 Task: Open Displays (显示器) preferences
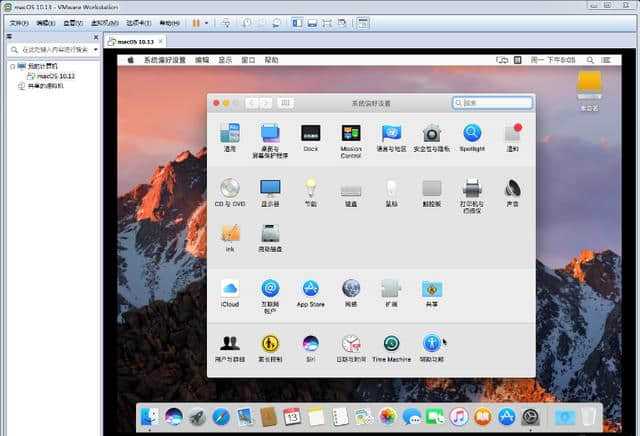tap(270, 192)
